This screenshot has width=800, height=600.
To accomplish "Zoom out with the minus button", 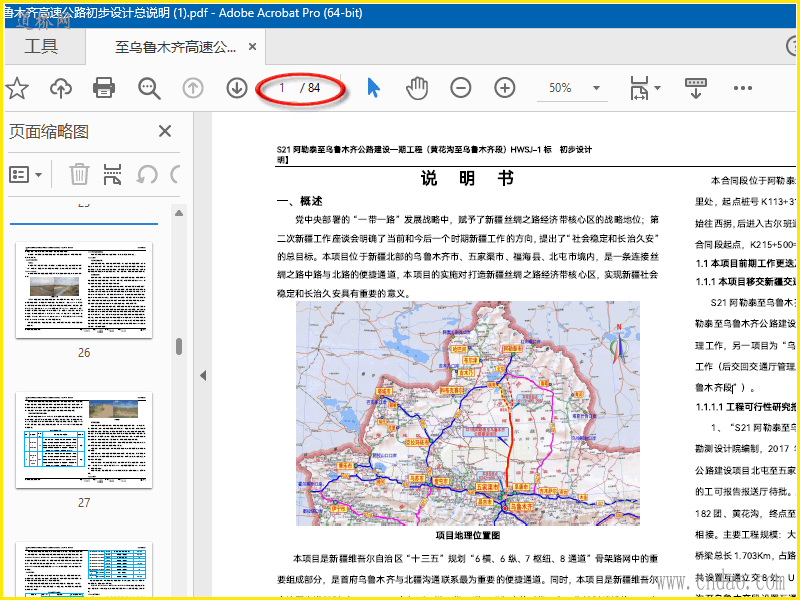I will pos(461,88).
